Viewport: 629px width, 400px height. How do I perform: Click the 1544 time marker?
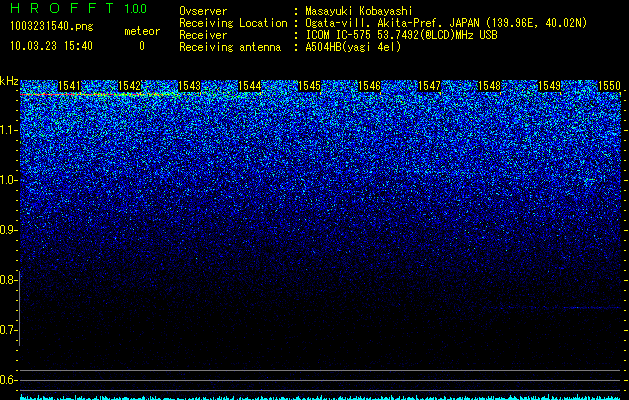(250, 86)
